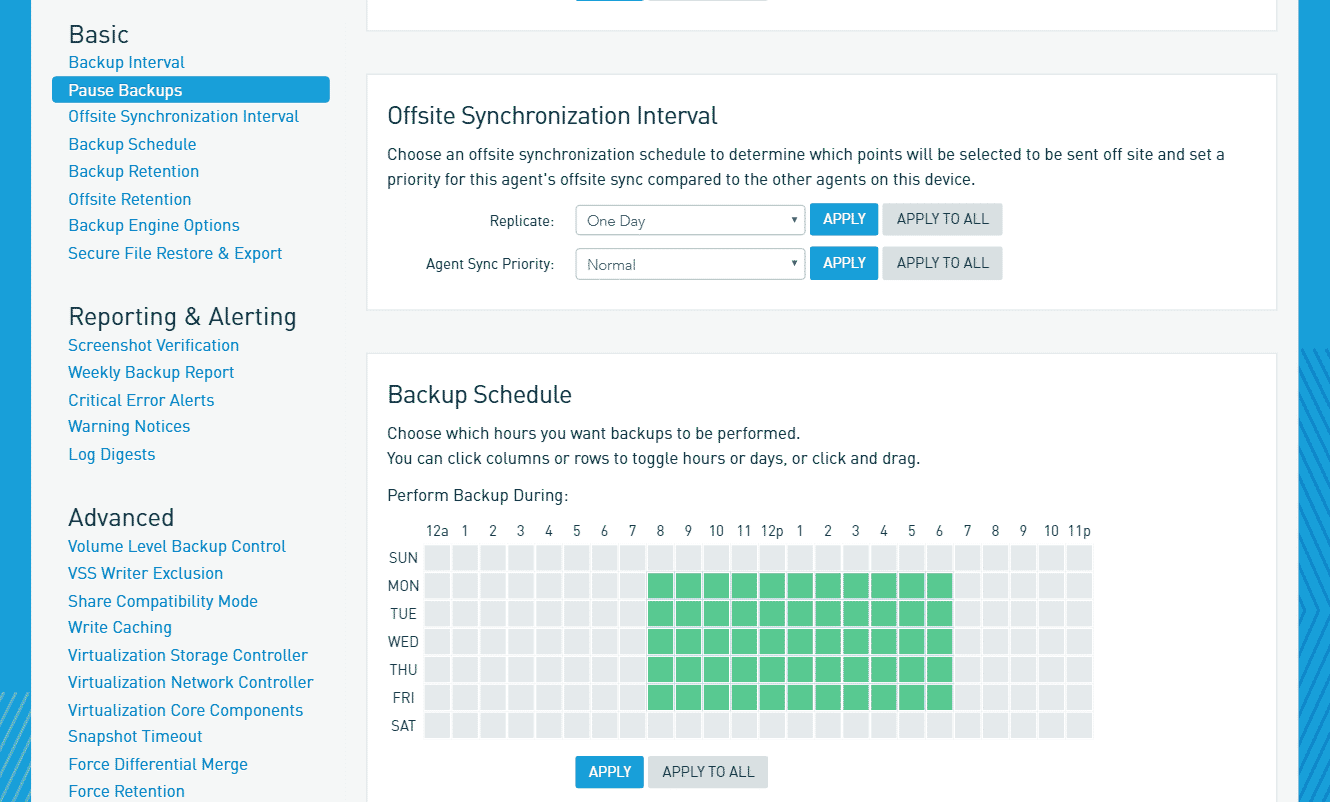Expand the Replicate dropdown showing One Day

coord(689,219)
